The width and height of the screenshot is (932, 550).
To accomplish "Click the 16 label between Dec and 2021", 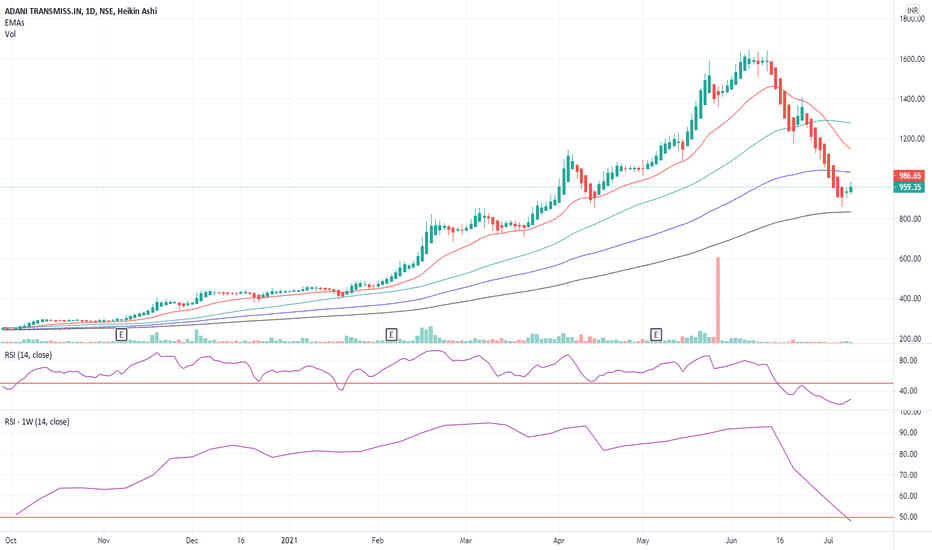I will [240, 540].
